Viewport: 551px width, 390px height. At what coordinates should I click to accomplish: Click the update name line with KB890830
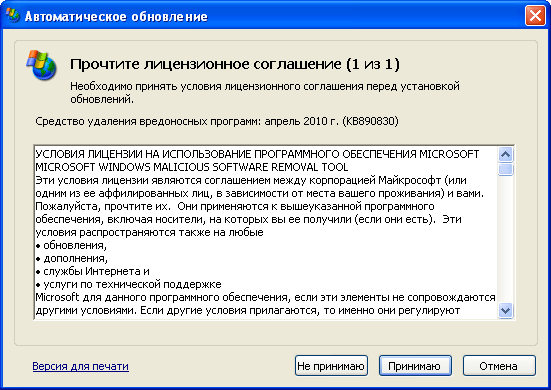pos(217,121)
